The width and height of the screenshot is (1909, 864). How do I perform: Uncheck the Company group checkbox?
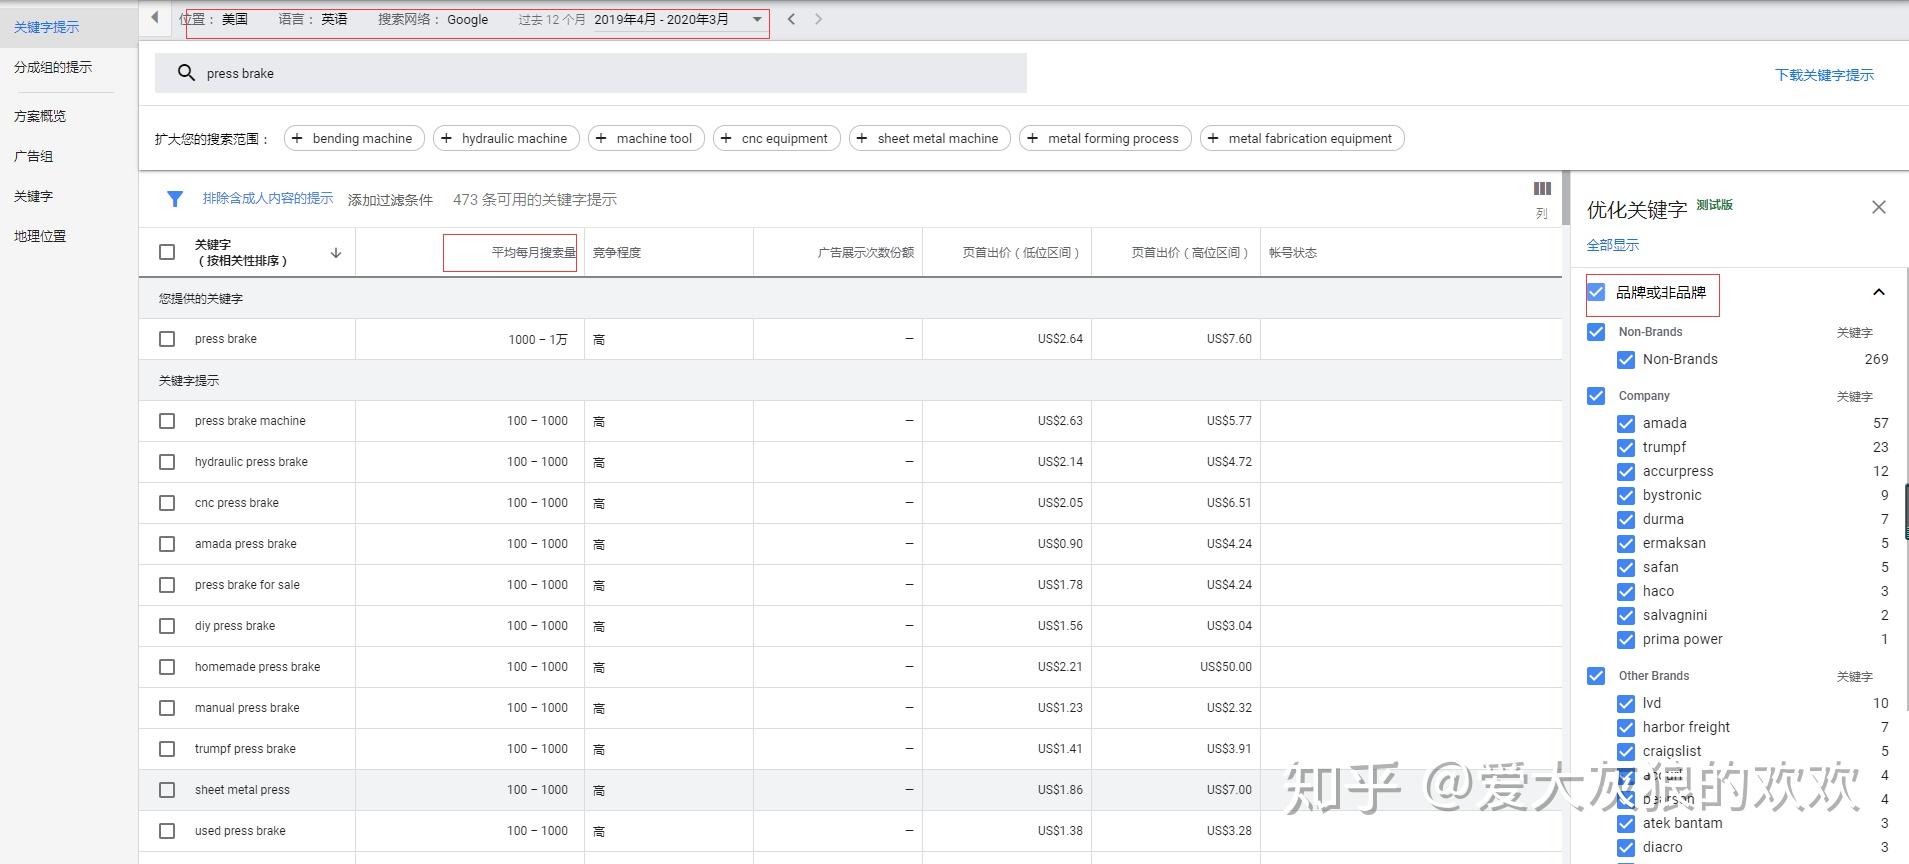coord(1596,396)
